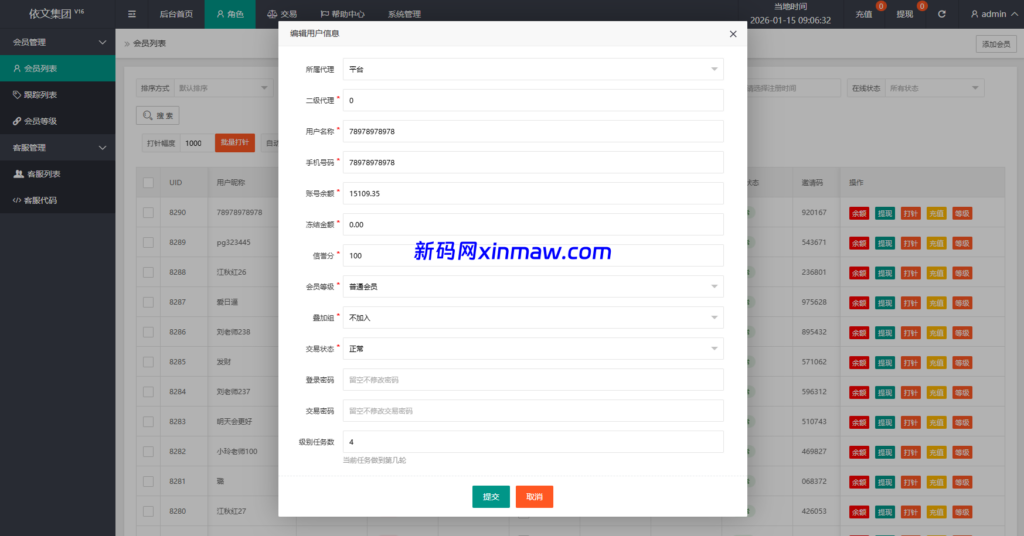Click 等级 button in row 068372
Image resolution: width=1024 pixels, height=536 pixels.
tap(962, 482)
